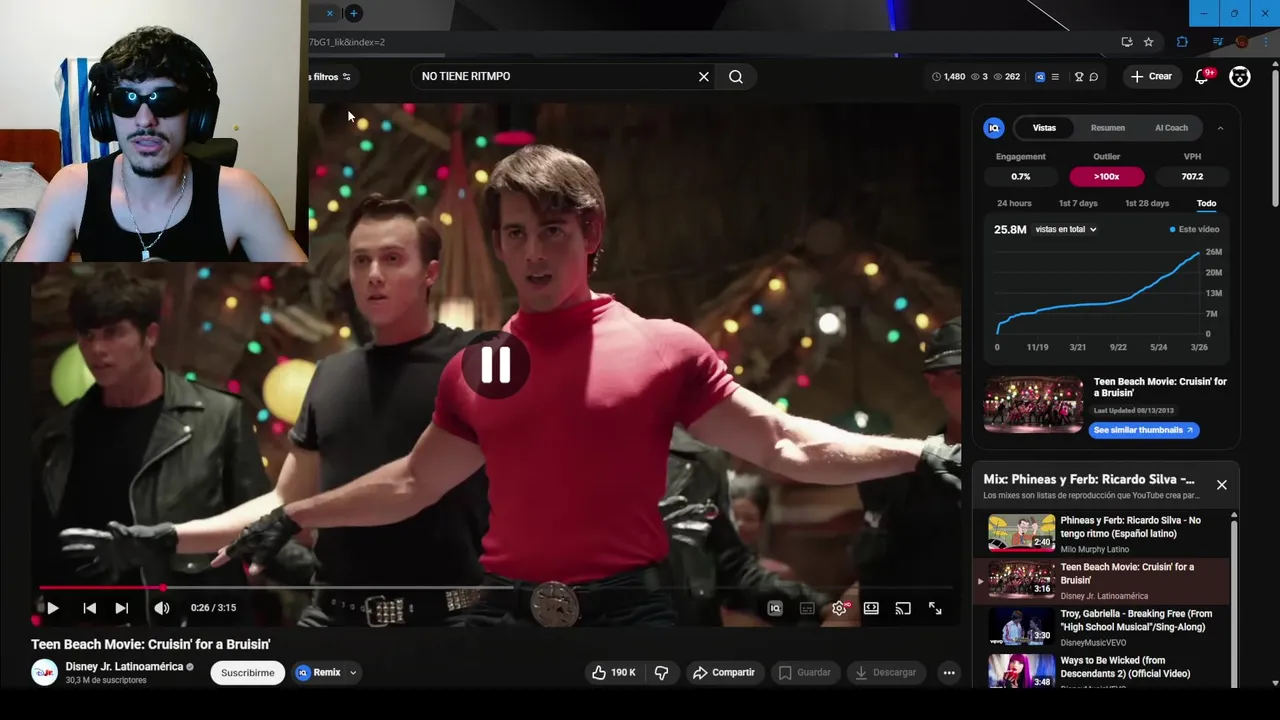
Task: Close the current browser tab
Action: 330,13
